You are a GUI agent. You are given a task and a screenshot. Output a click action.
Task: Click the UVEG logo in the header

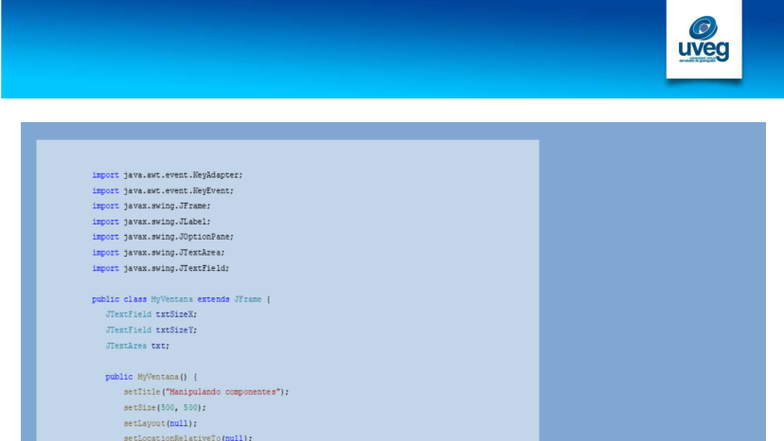[703, 40]
